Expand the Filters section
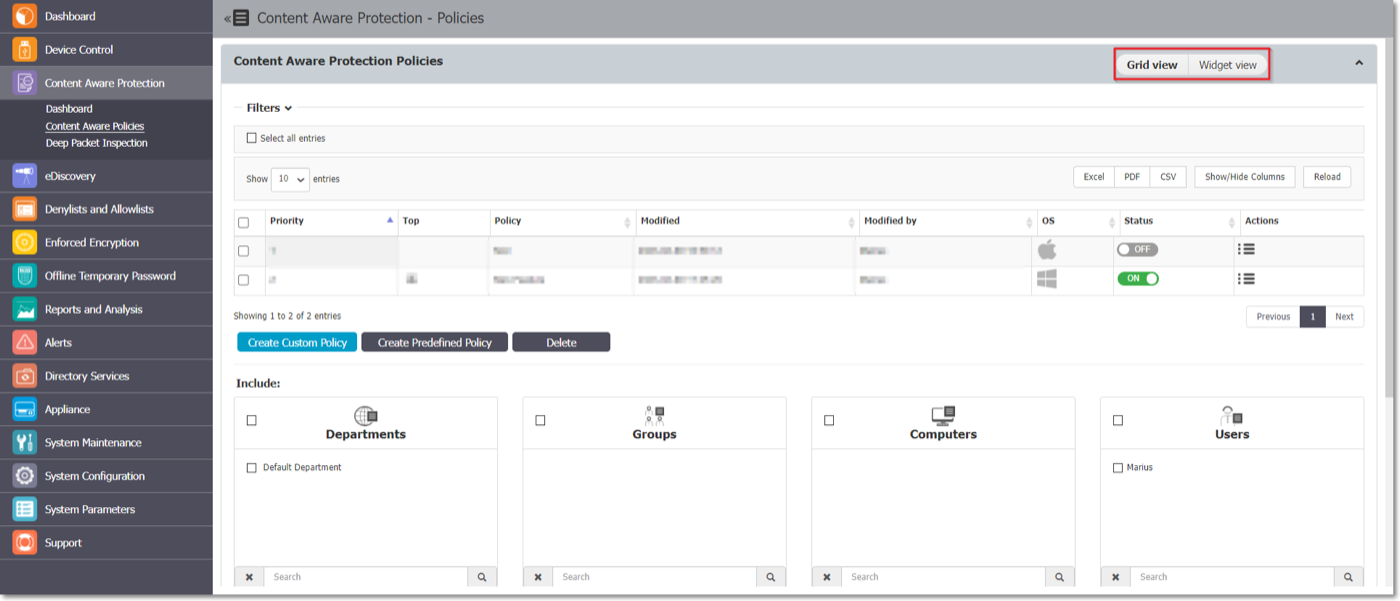Viewport: 1400px width, 601px height. pyautogui.click(x=269, y=108)
